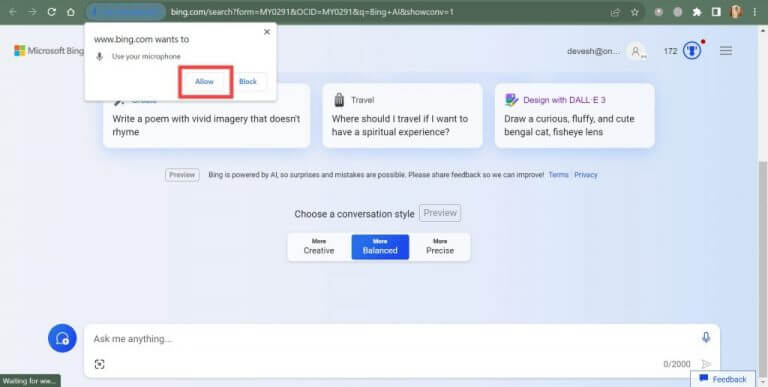
Task: Open the devesh account profile icon
Action: pyautogui.click(x=636, y=51)
